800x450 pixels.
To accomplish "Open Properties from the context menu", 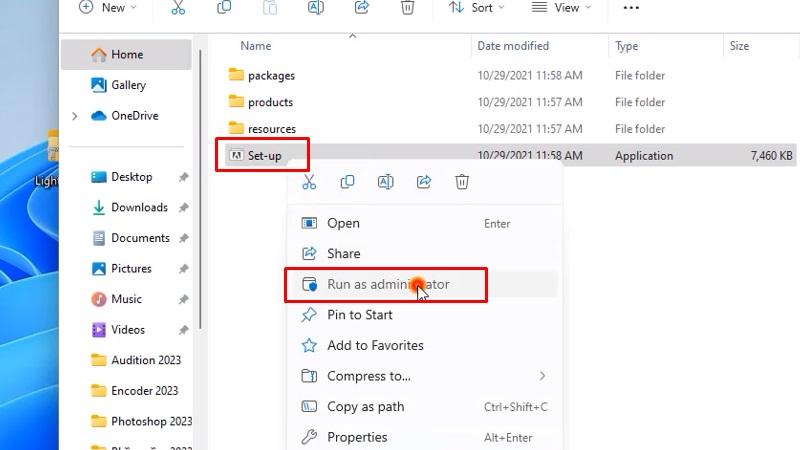I will [x=424, y=437].
